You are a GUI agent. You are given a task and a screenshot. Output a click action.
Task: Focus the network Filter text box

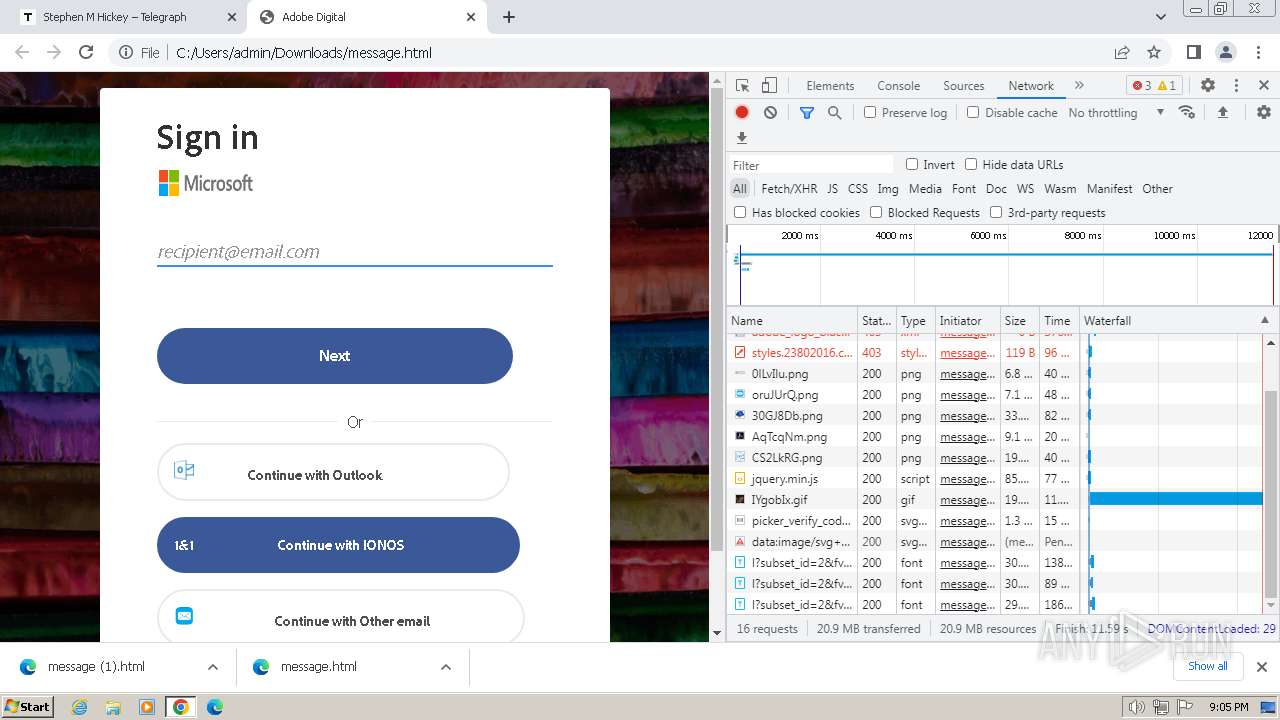[x=811, y=165]
